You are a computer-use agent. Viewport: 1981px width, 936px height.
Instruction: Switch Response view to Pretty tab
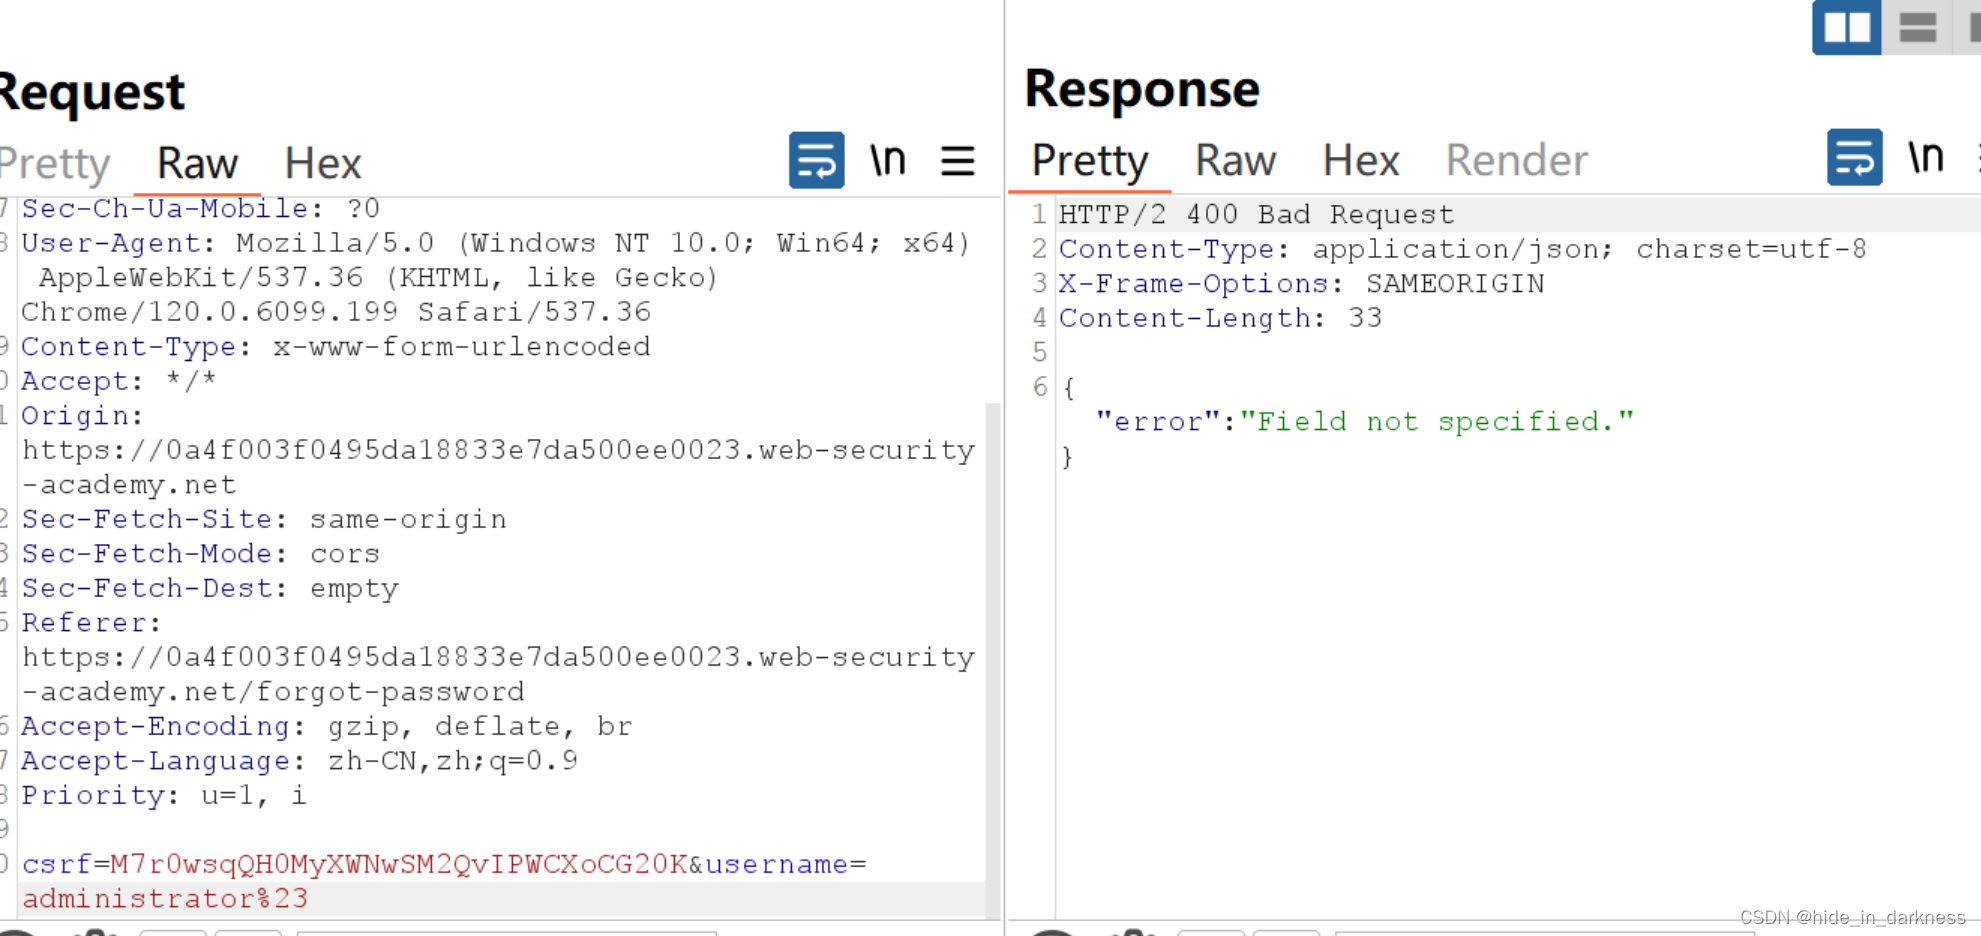(1089, 160)
